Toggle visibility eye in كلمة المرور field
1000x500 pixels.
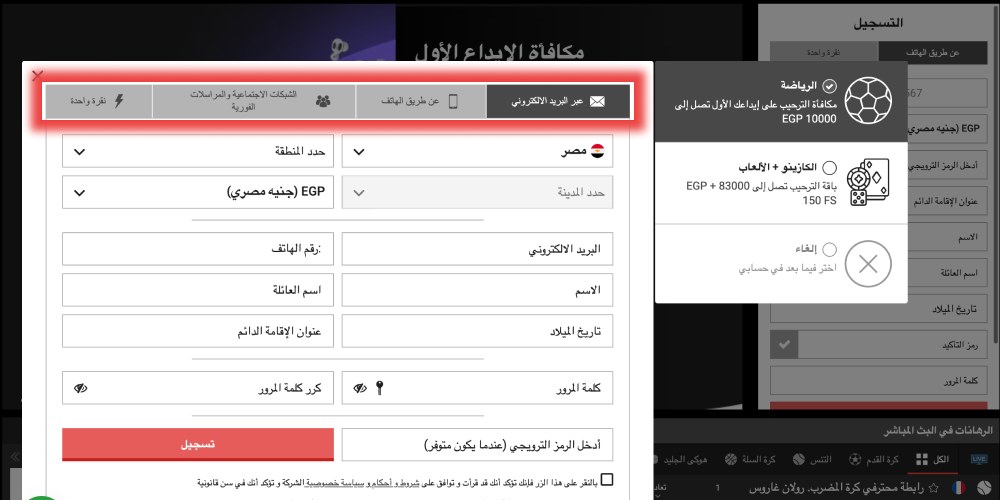360,388
